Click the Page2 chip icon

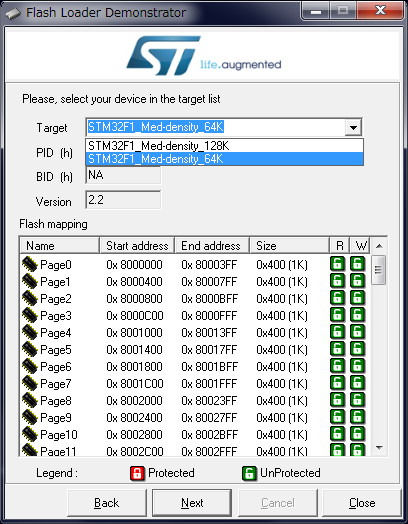30,298
